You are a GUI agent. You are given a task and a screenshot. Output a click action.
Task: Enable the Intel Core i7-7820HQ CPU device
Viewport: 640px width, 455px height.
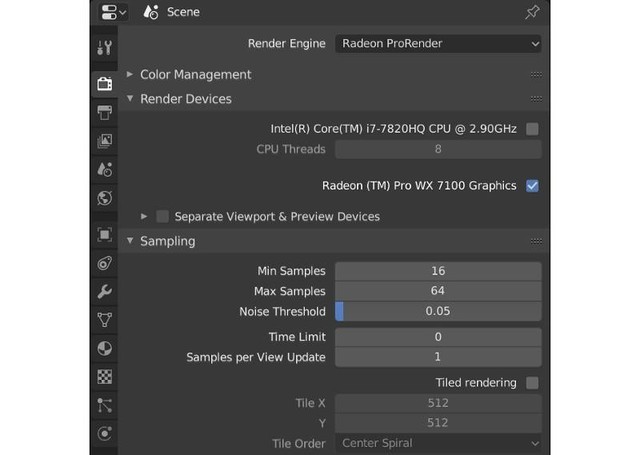532,129
